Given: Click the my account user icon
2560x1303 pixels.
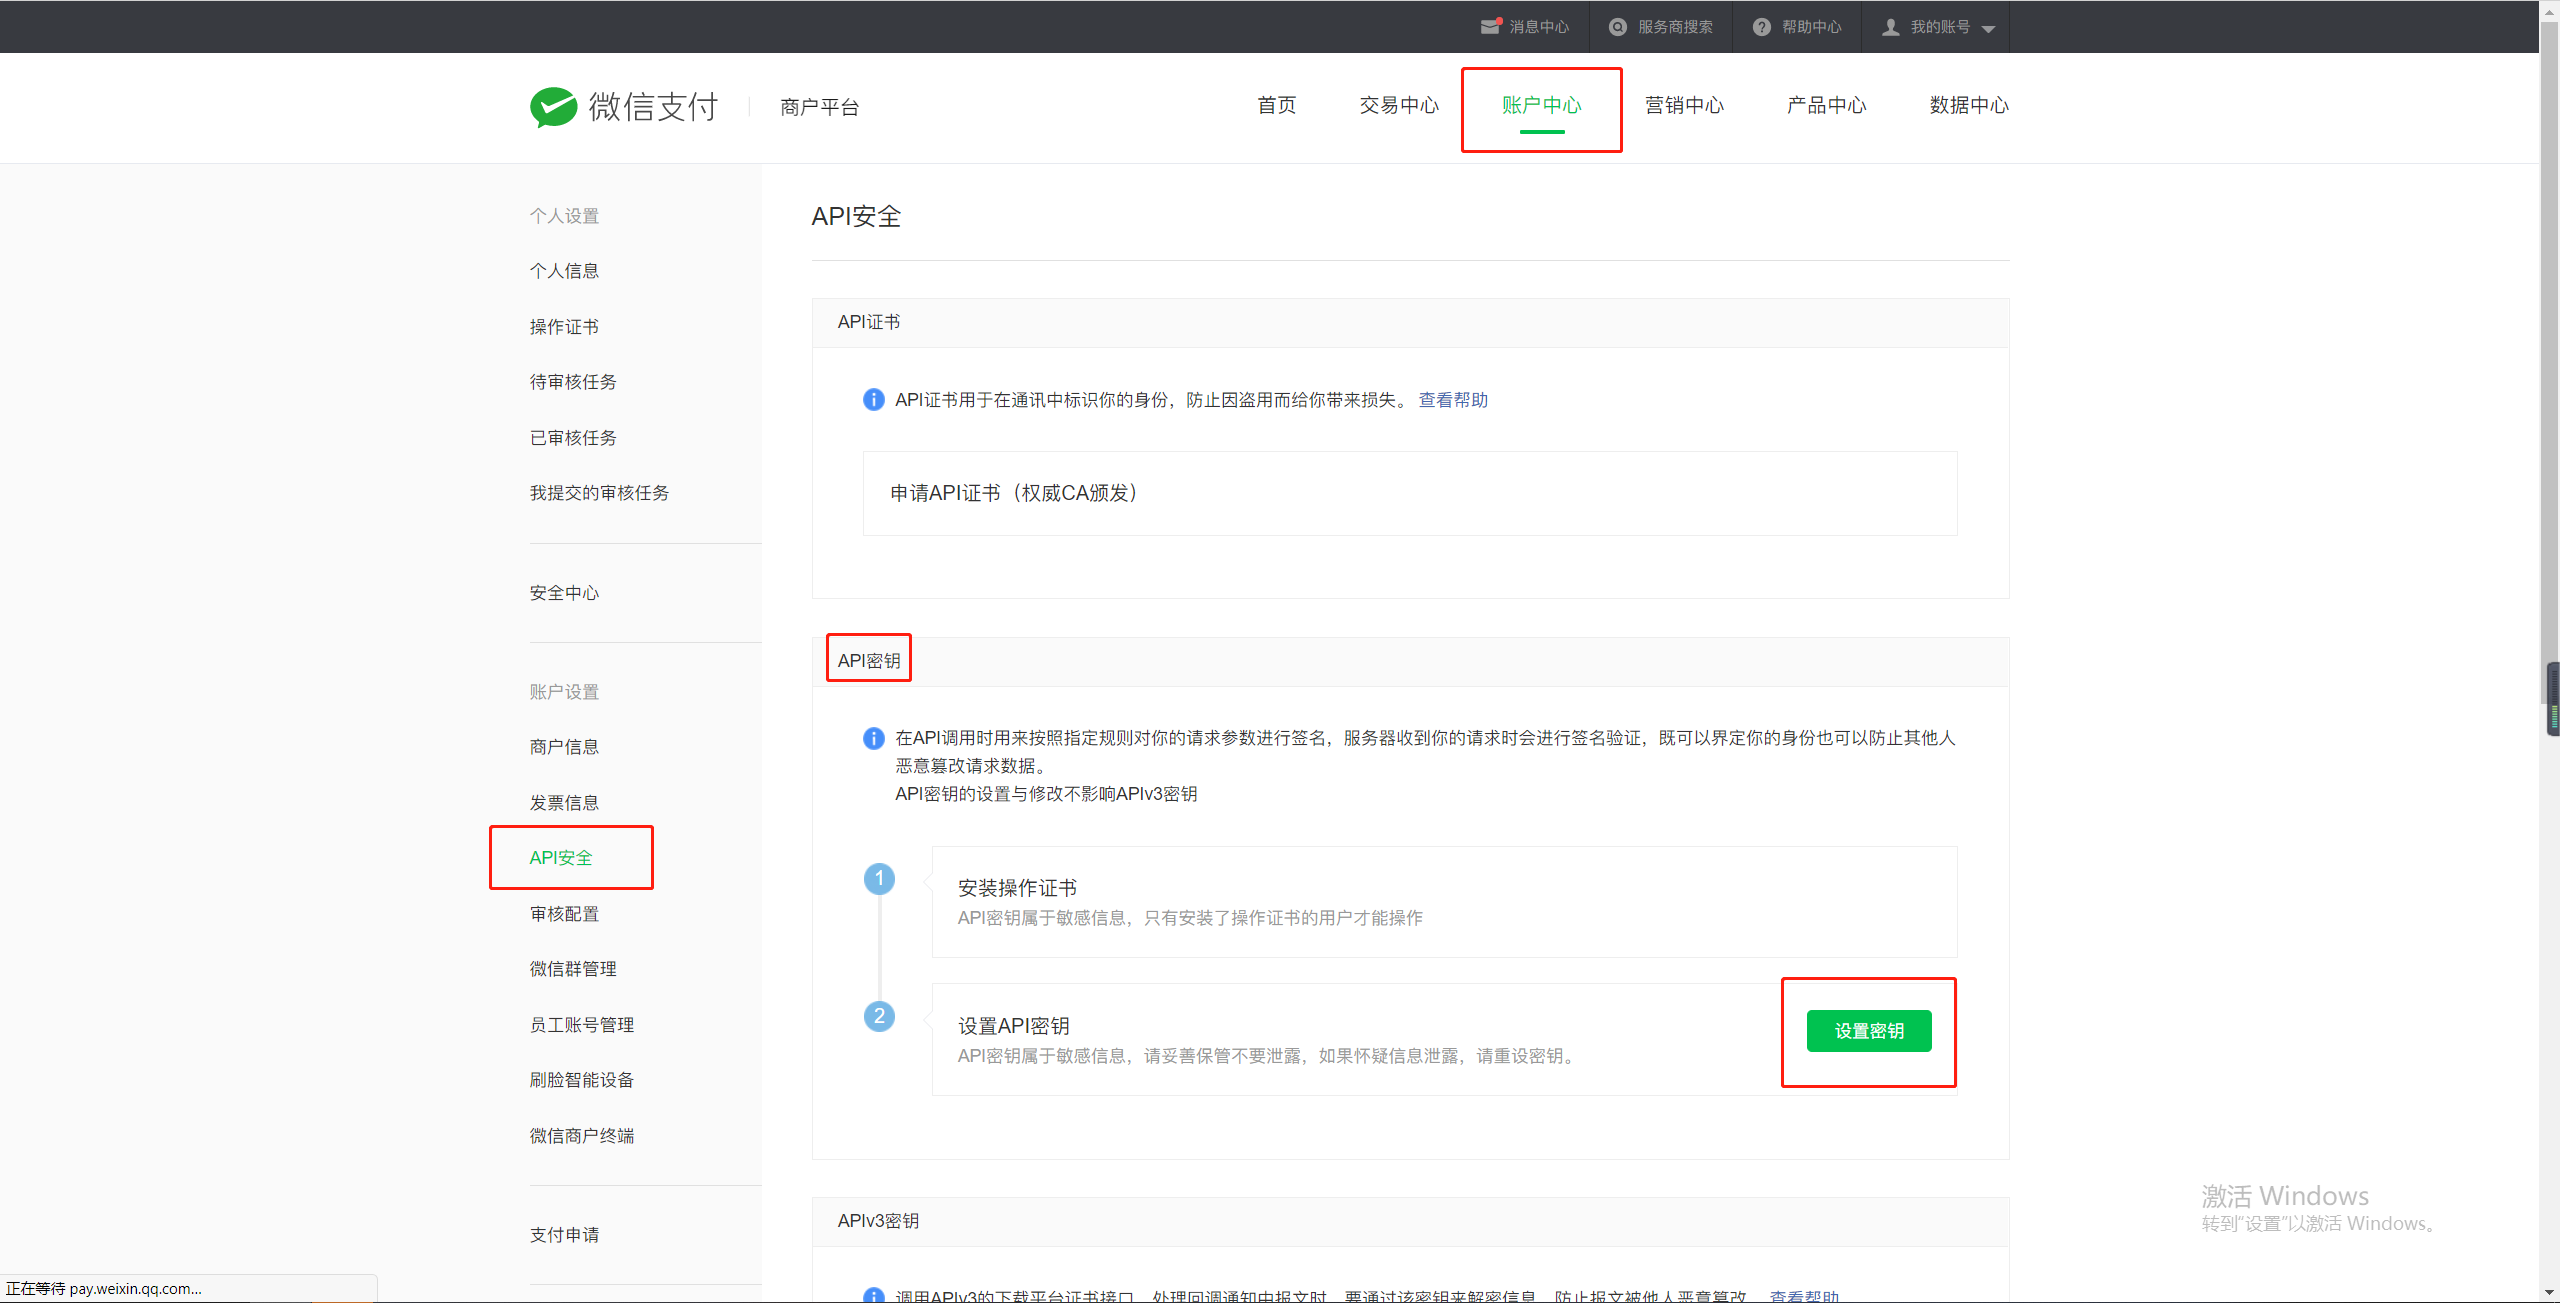Looking at the screenshot, I should click(x=1891, y=27).
